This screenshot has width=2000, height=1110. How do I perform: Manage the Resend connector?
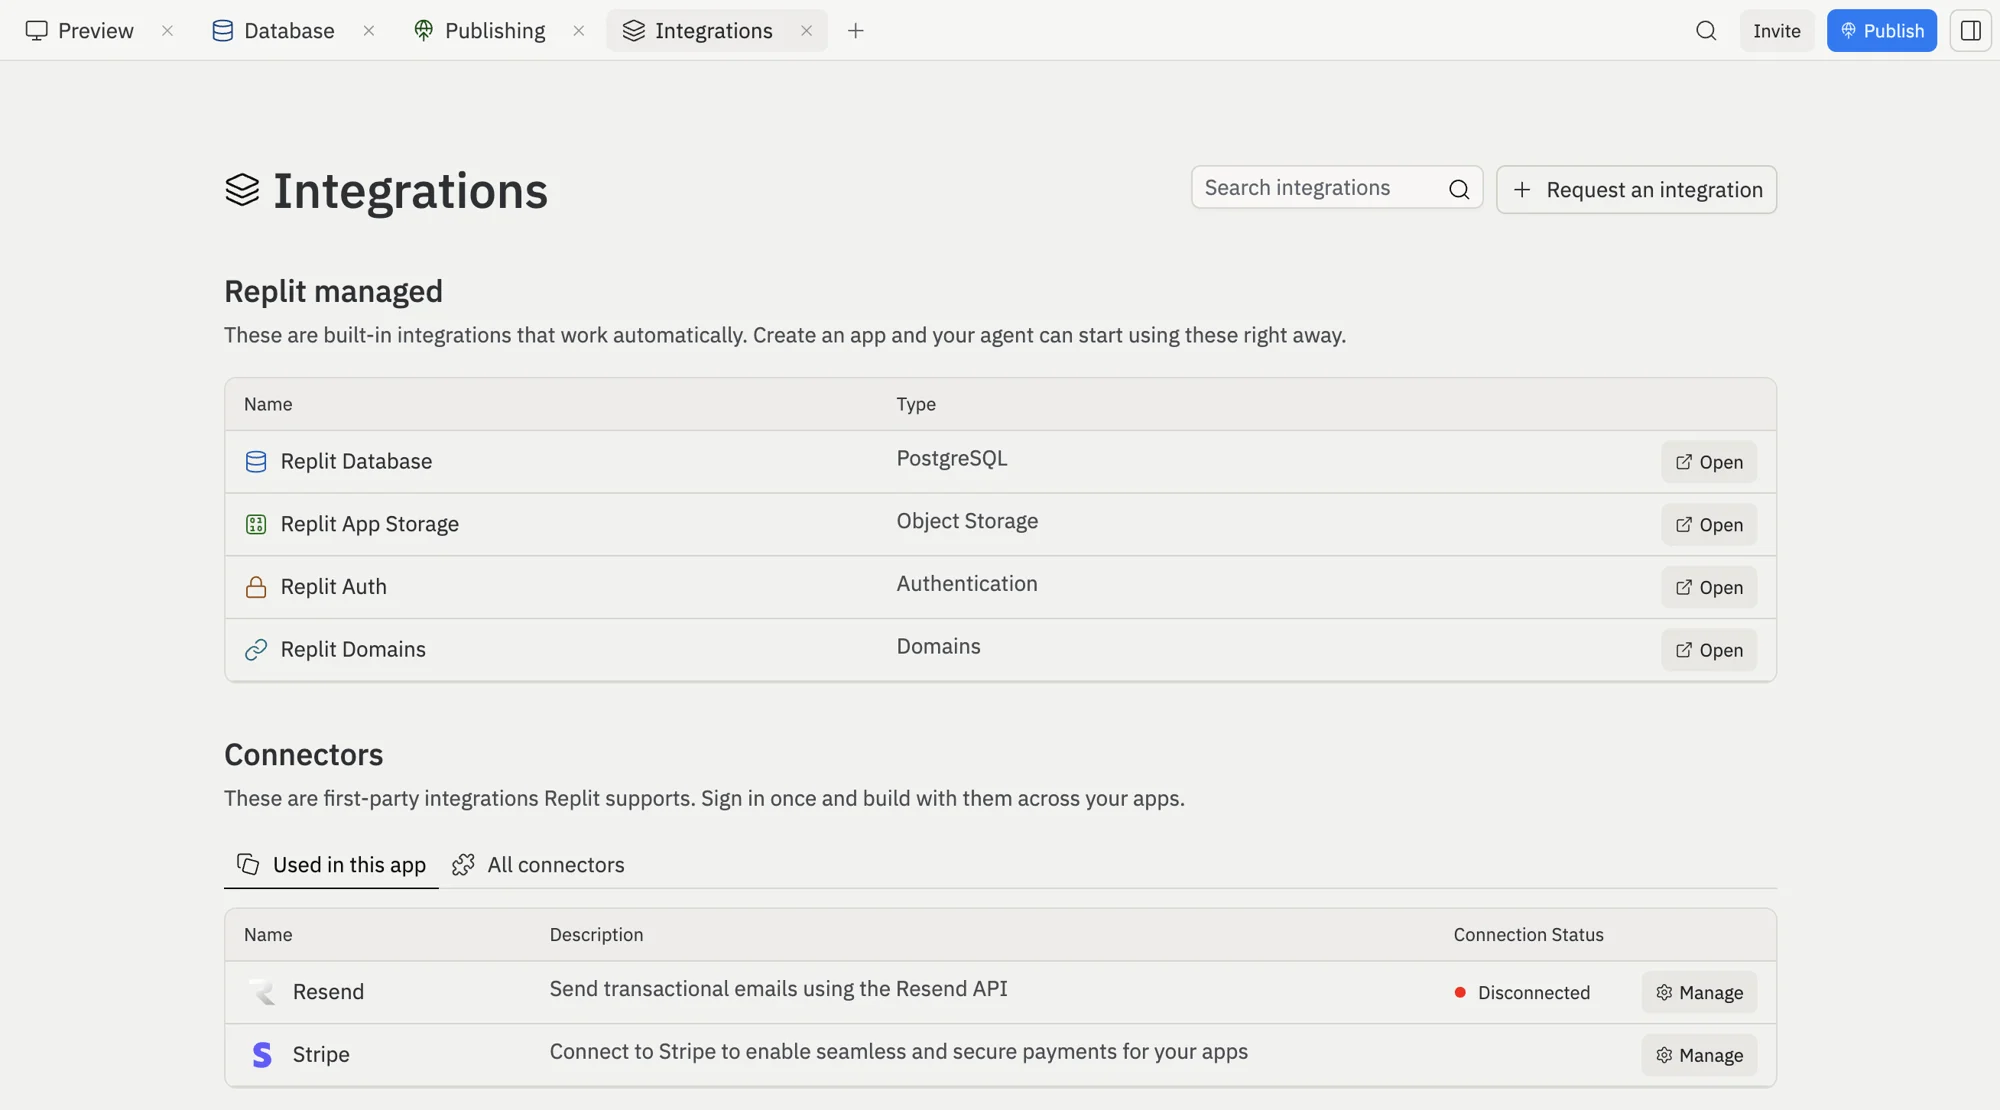coord(1699,993)
